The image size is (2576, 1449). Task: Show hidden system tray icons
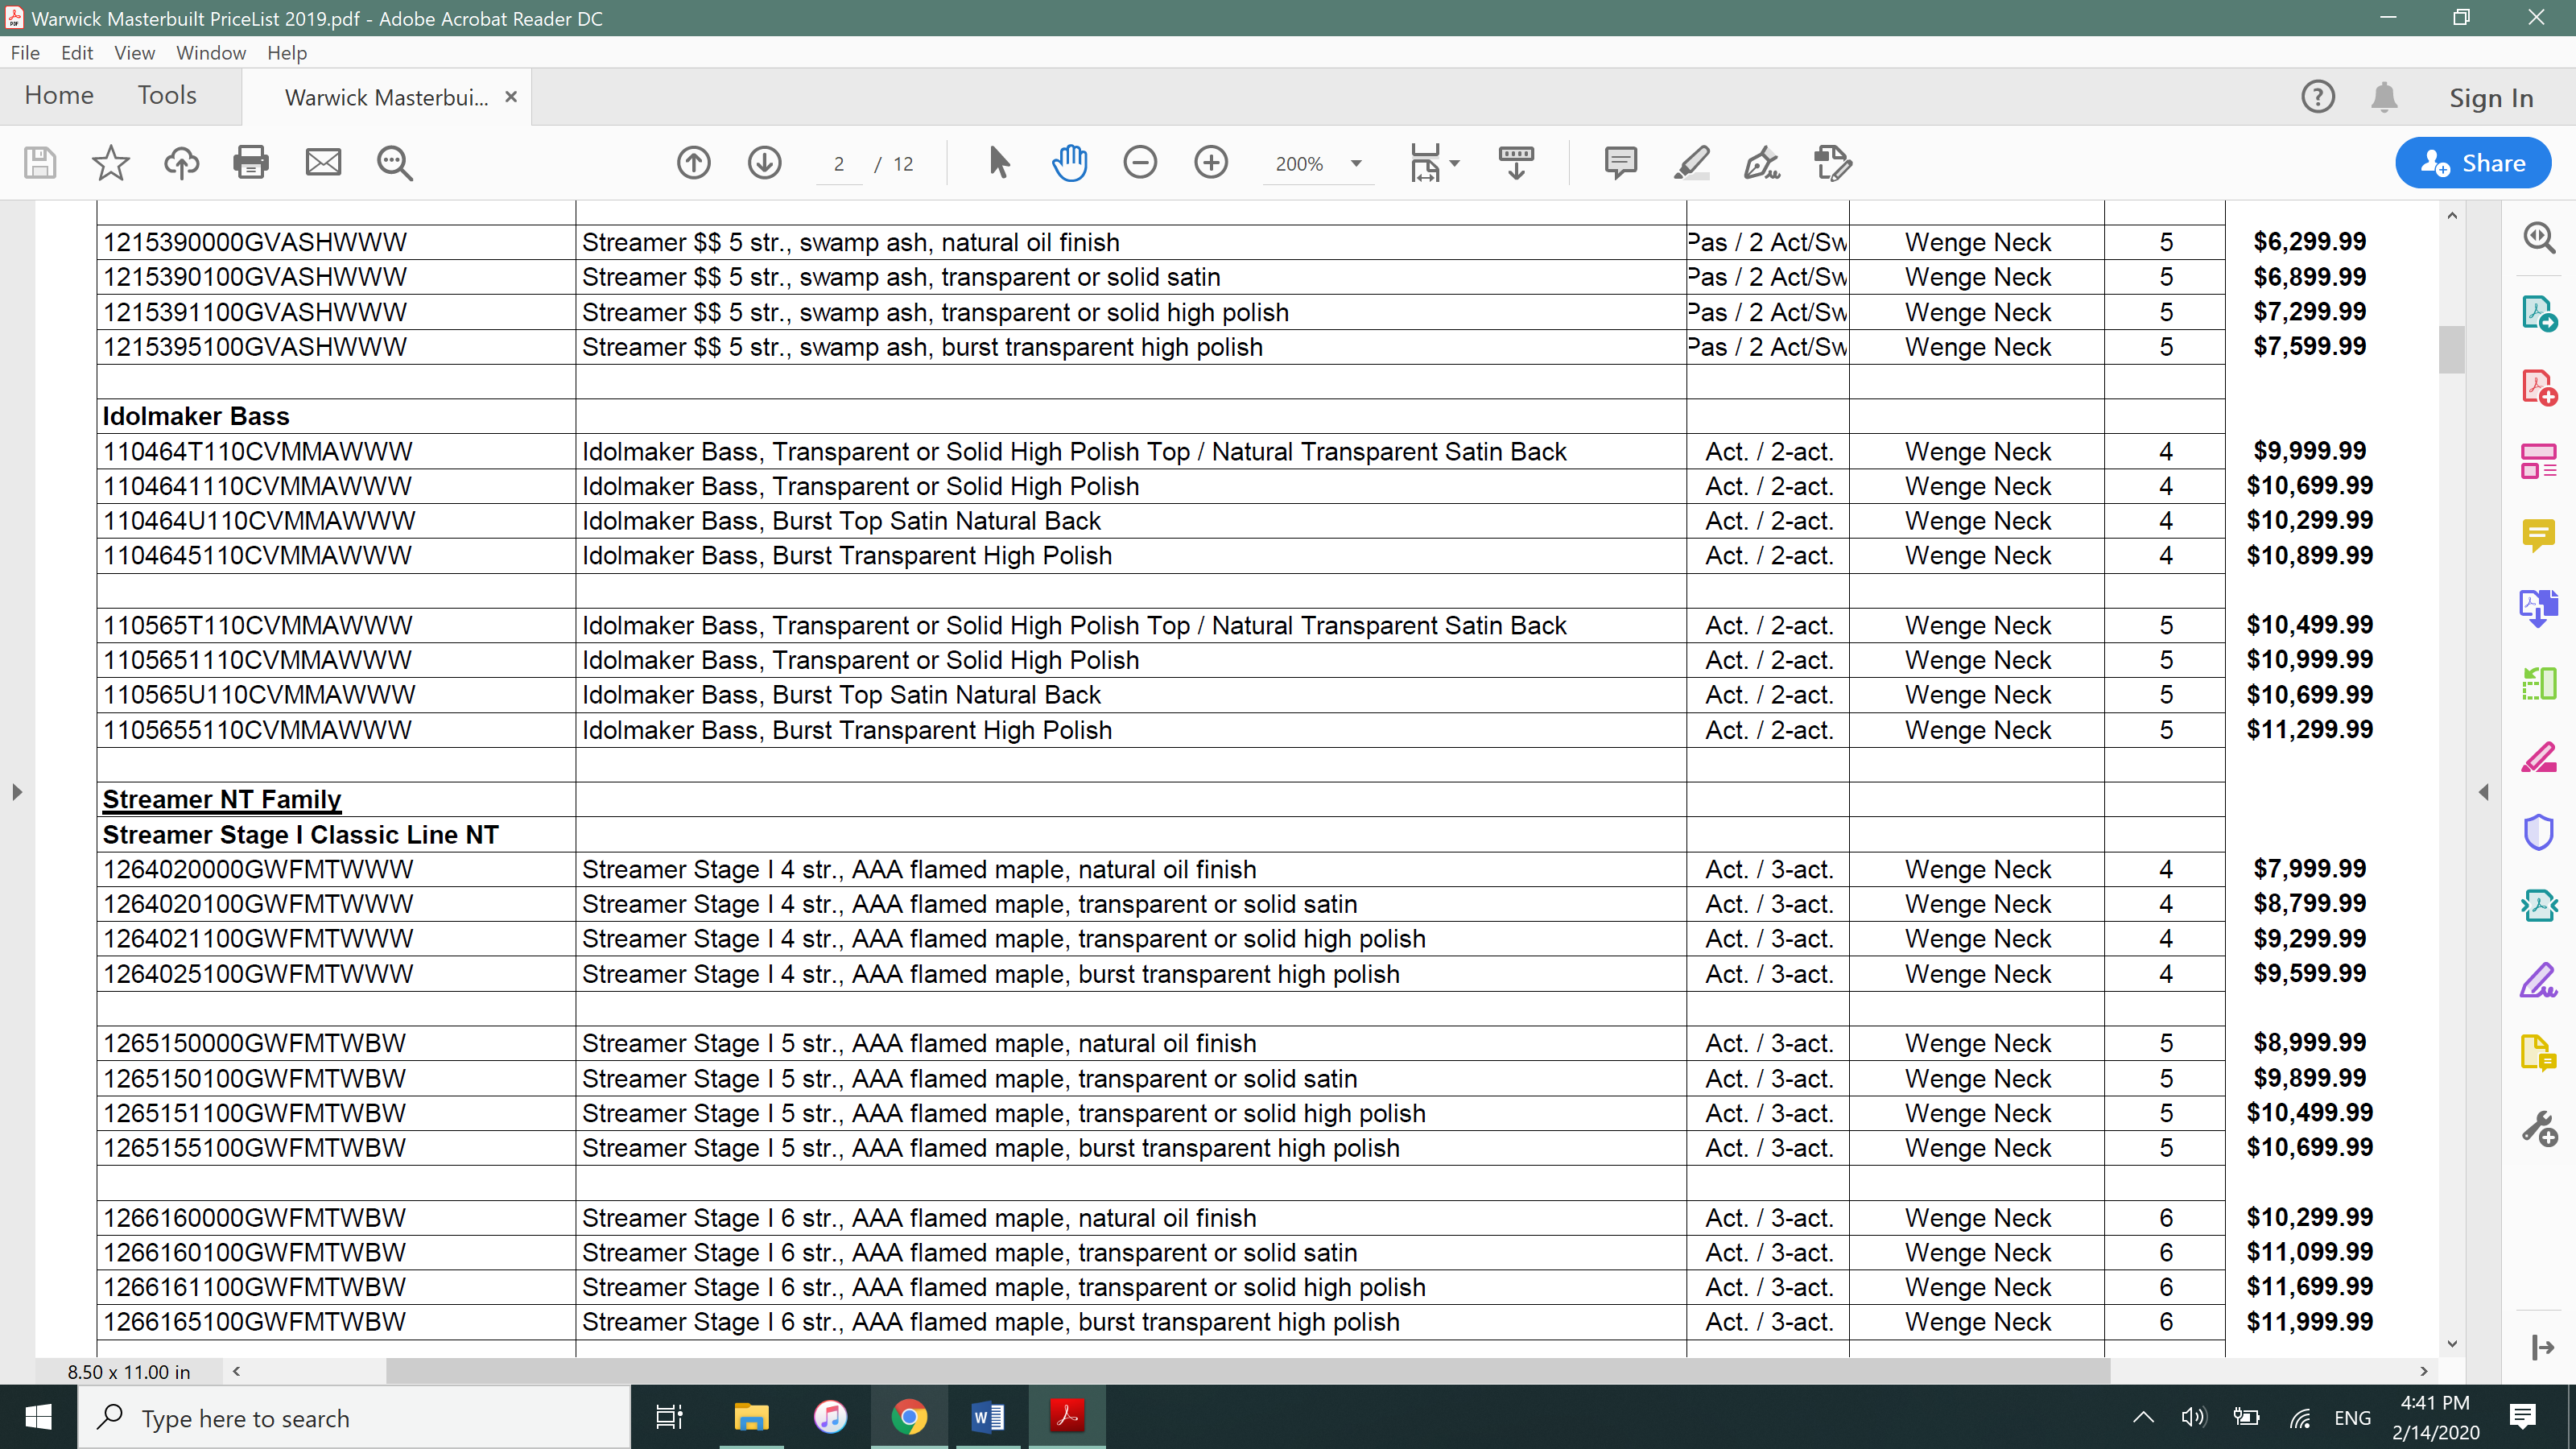coord(2143,1417)
